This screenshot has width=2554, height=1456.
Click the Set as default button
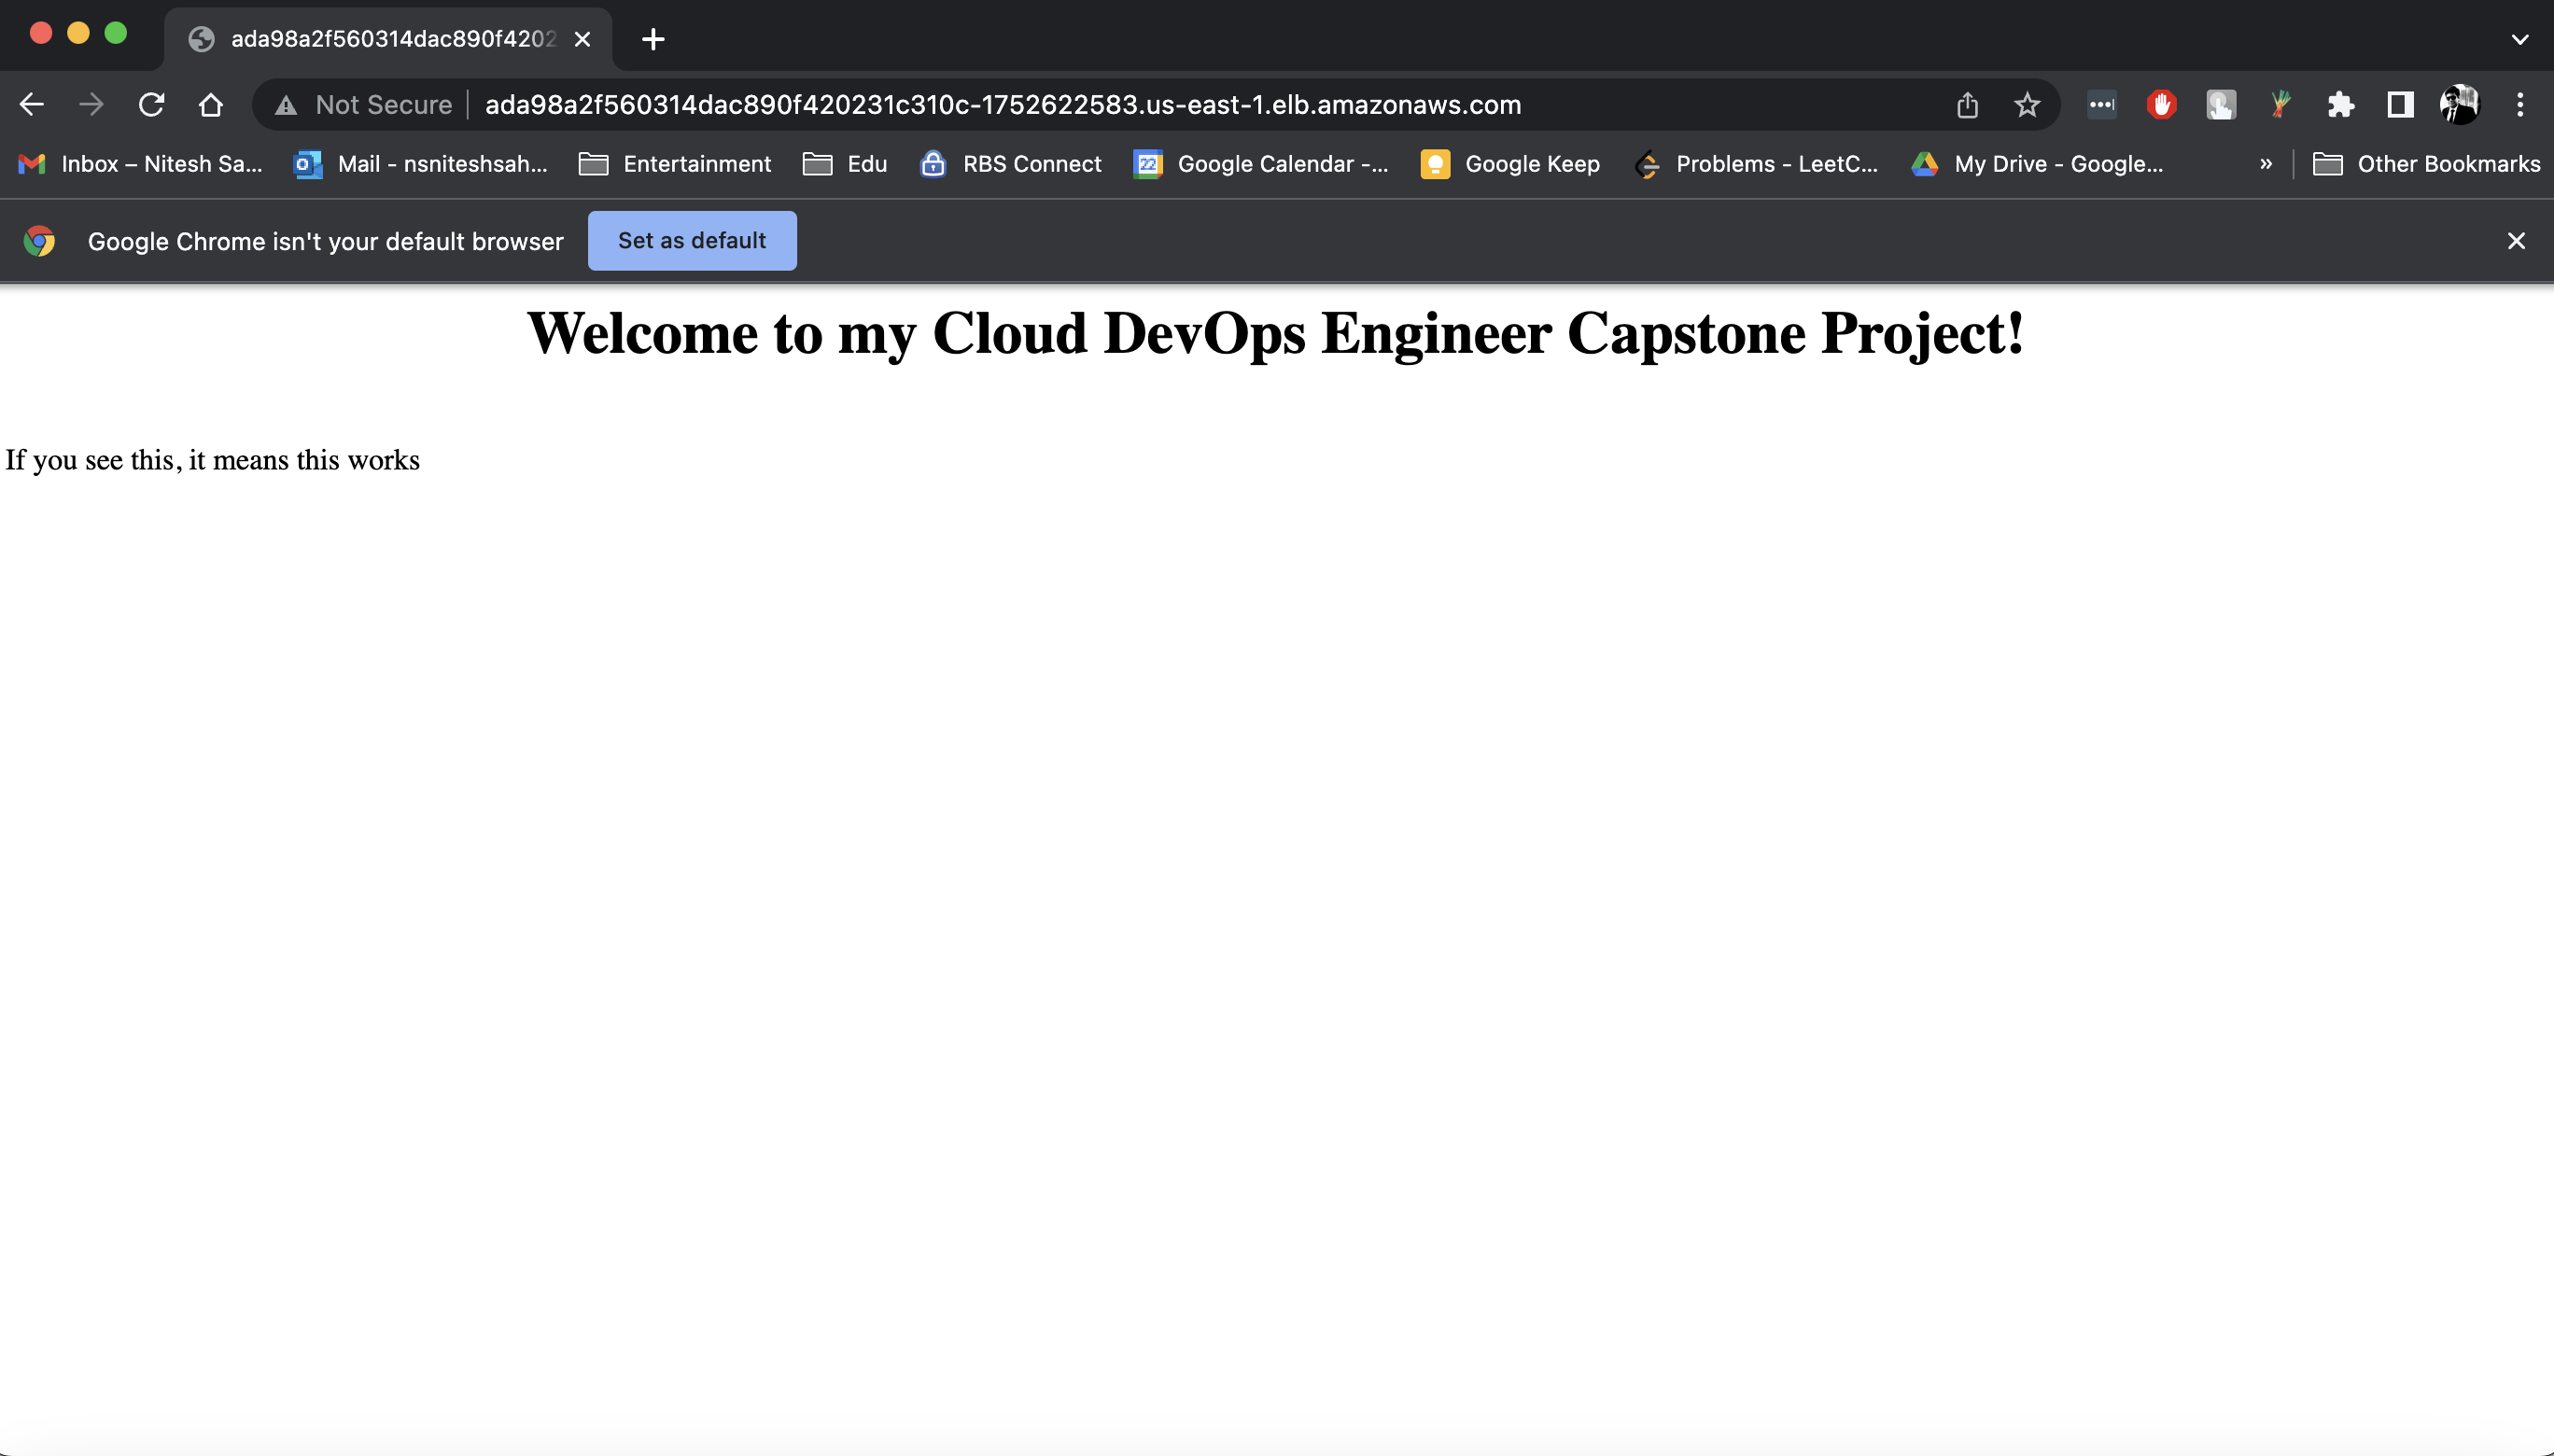692,241
